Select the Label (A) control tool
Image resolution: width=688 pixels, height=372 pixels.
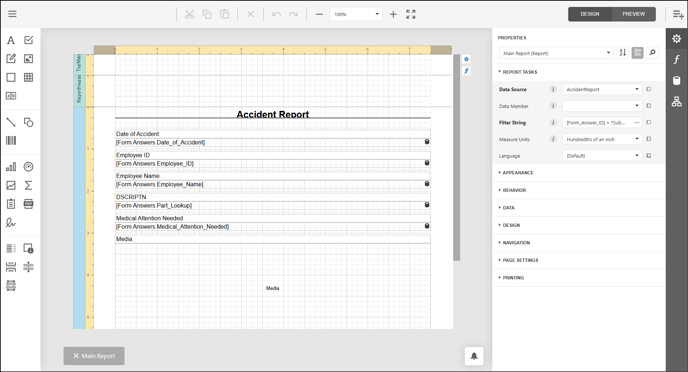tap(11, 40)
